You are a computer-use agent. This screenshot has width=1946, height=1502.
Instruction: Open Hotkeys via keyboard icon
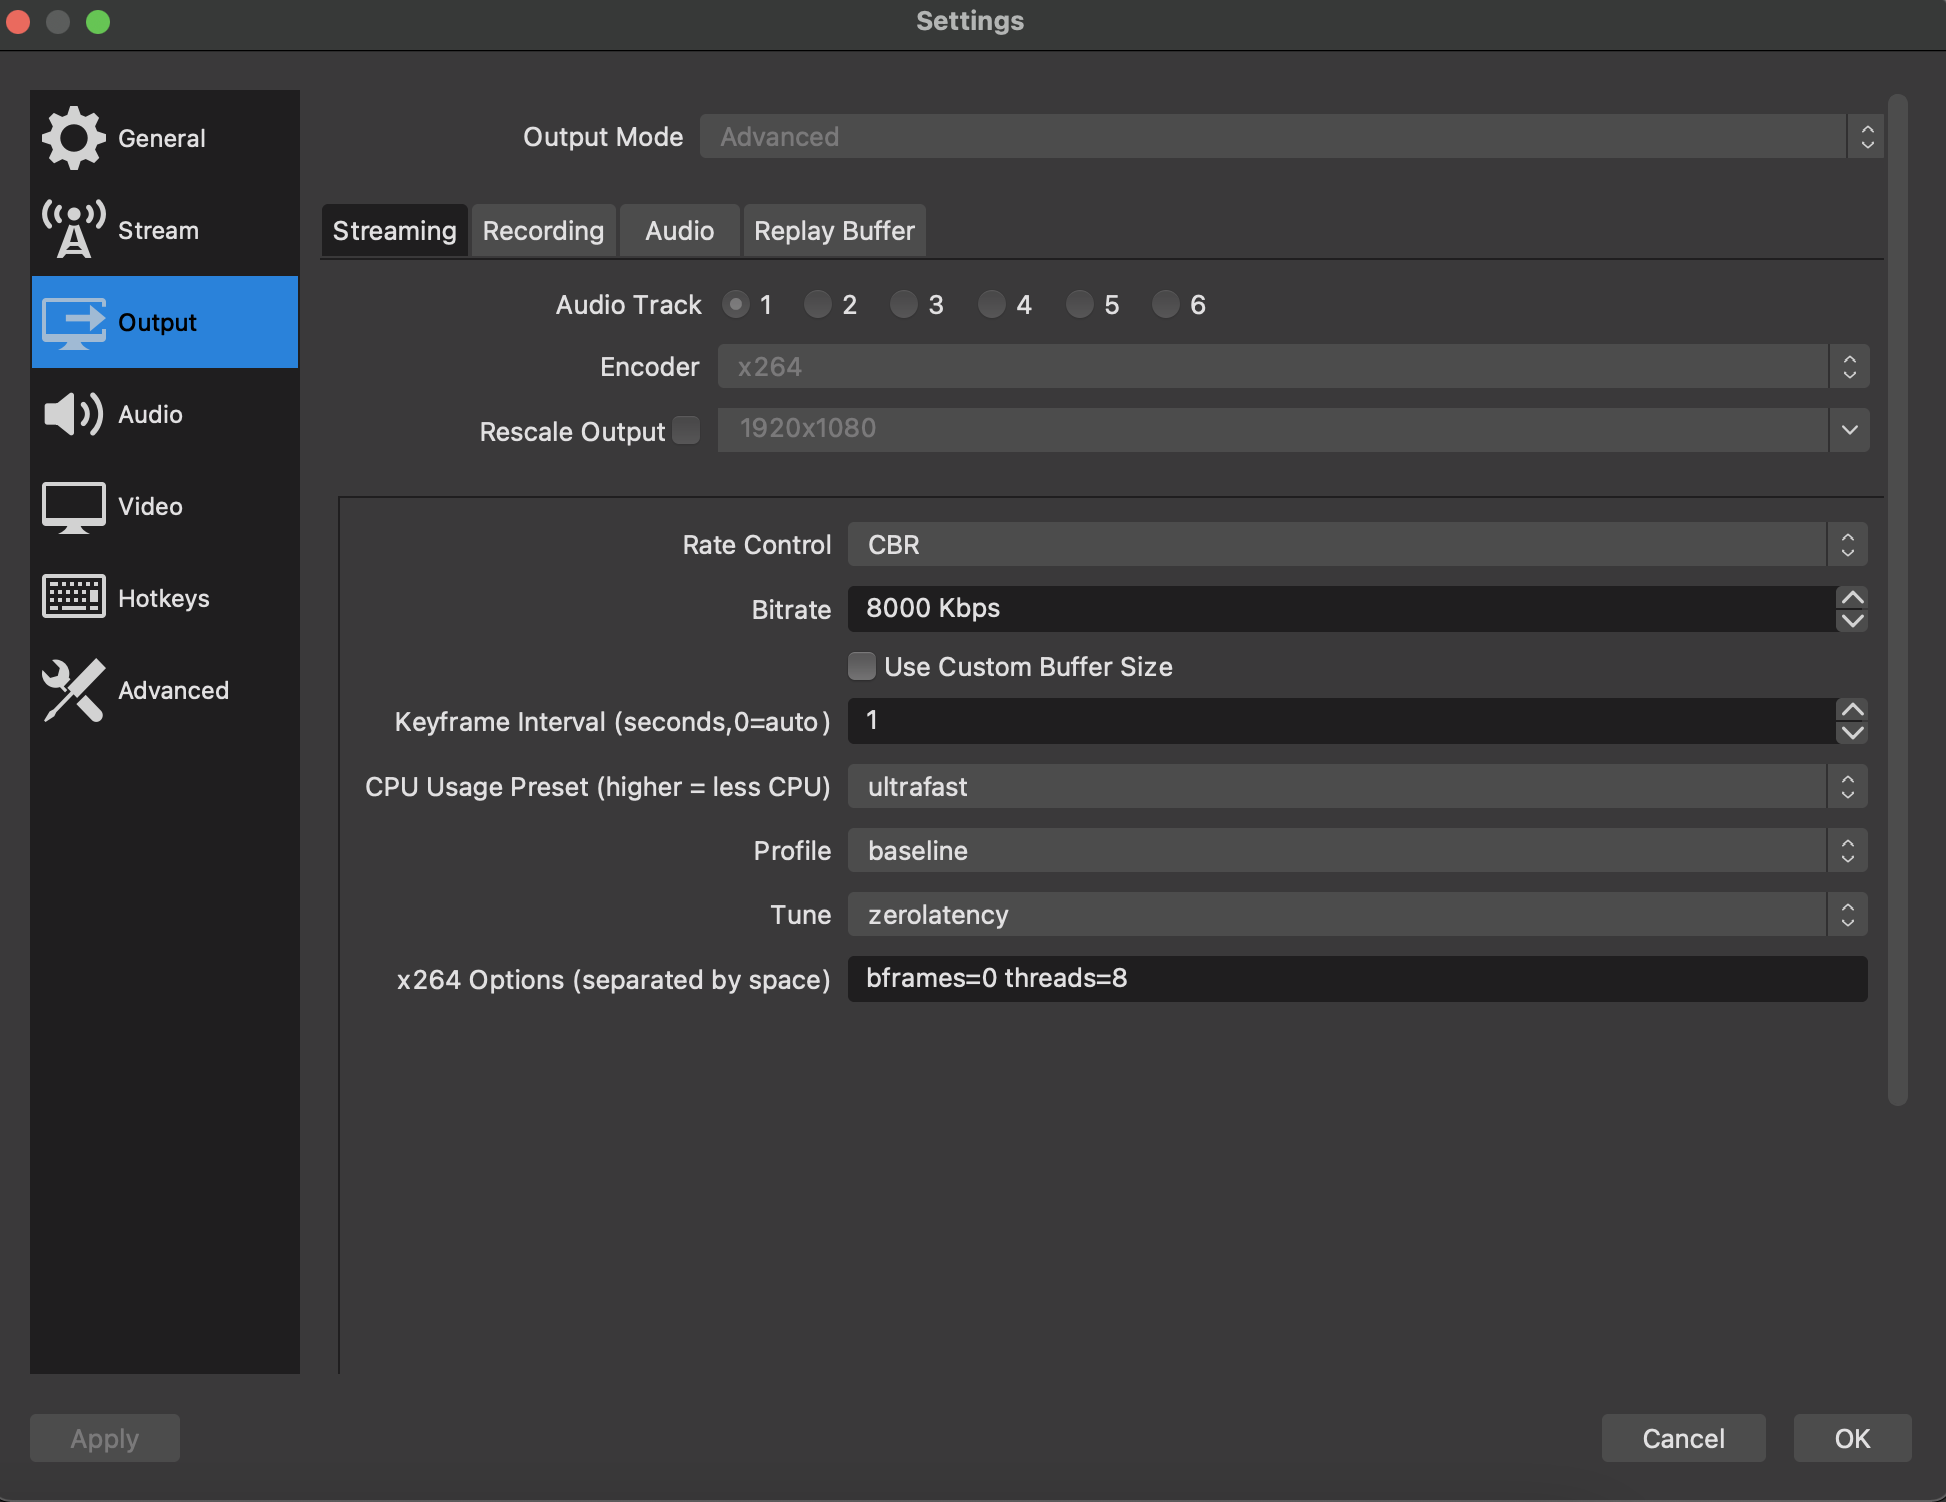tap(73, 597)
